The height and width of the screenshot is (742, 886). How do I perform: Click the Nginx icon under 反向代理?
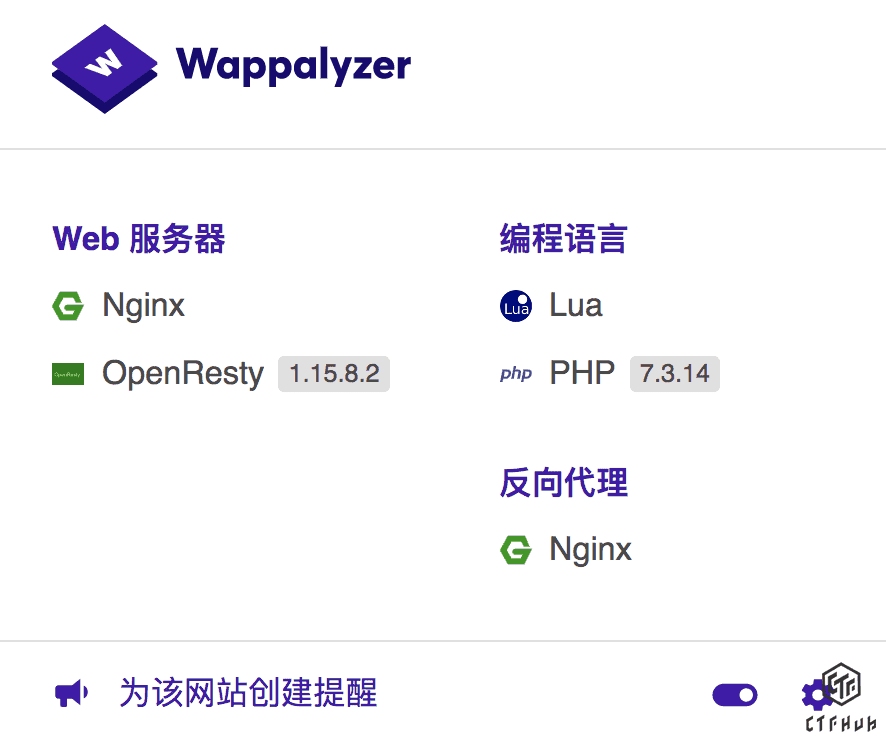click(x=516, y=550)
